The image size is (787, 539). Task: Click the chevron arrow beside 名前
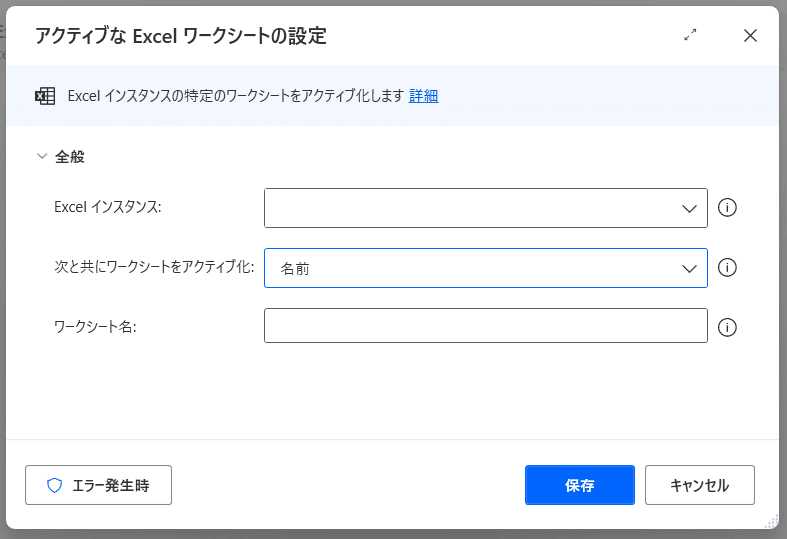pos(689,268)
